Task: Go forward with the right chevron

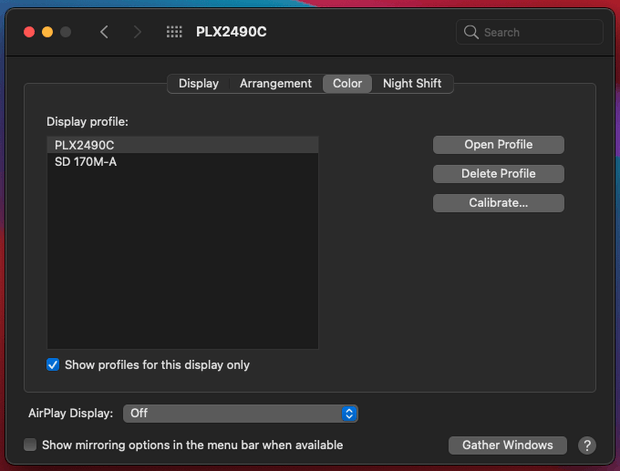Action: 137,32
